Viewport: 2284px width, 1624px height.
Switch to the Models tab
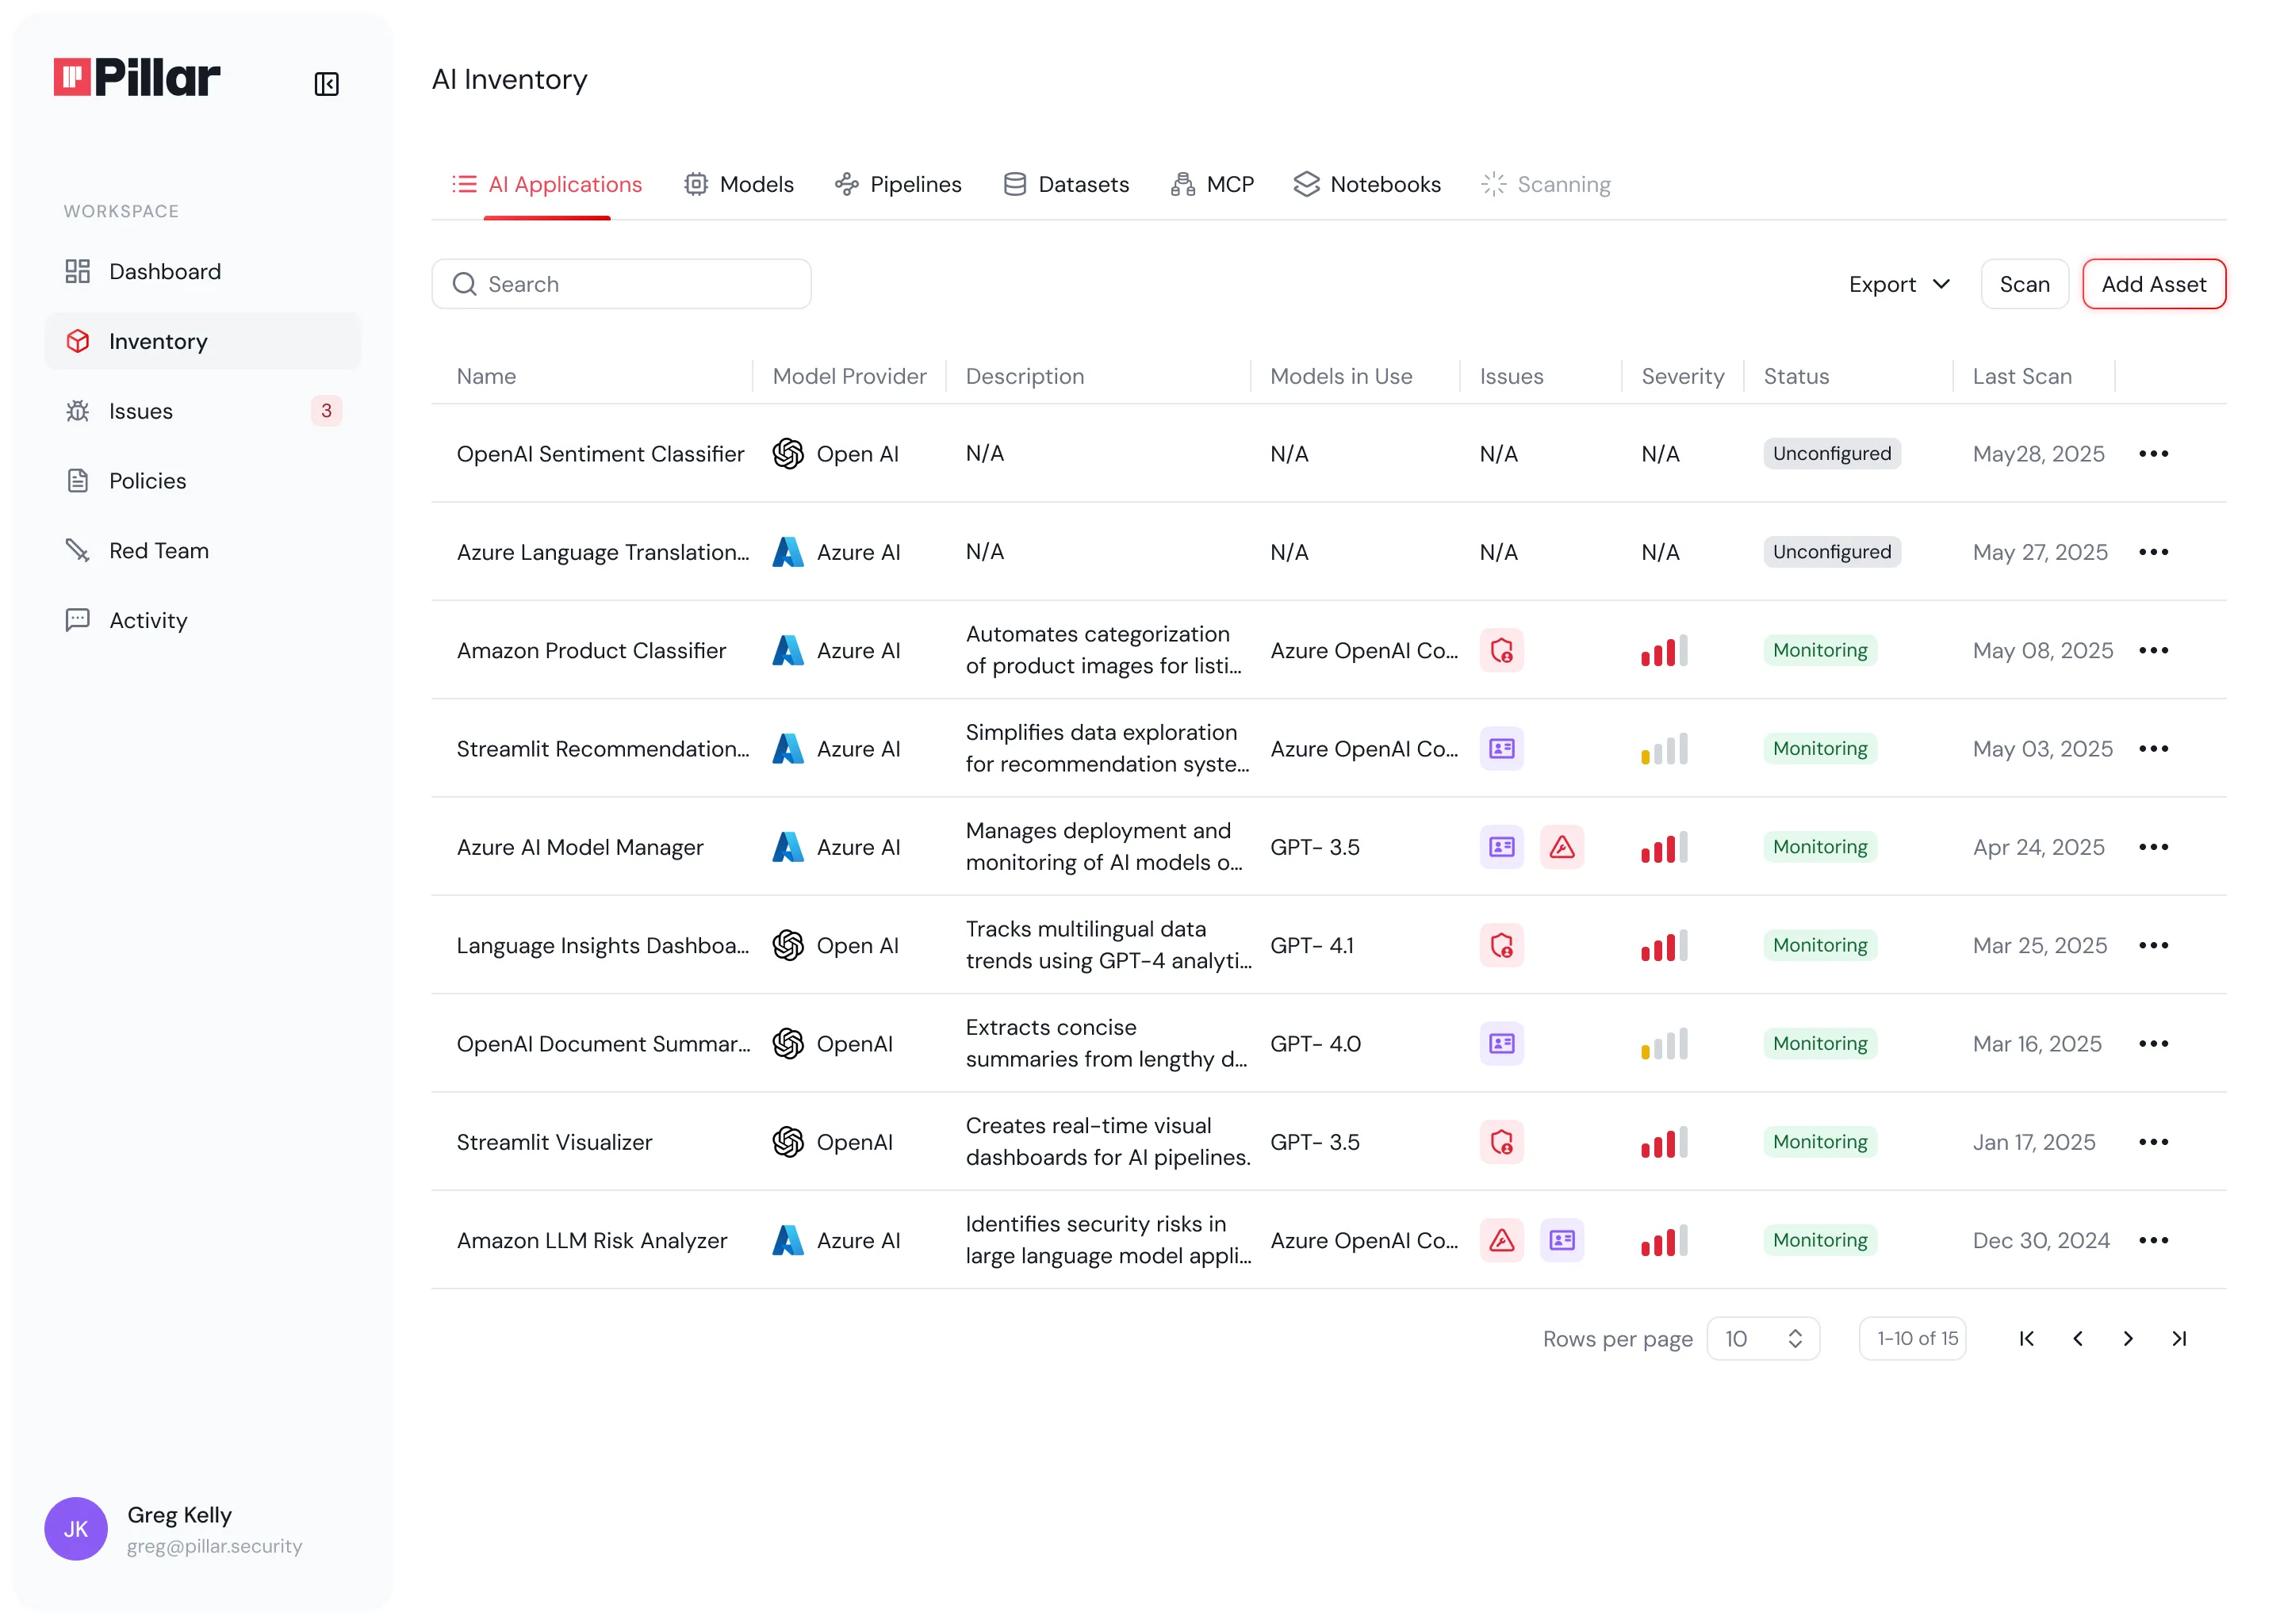pos(739,185)
